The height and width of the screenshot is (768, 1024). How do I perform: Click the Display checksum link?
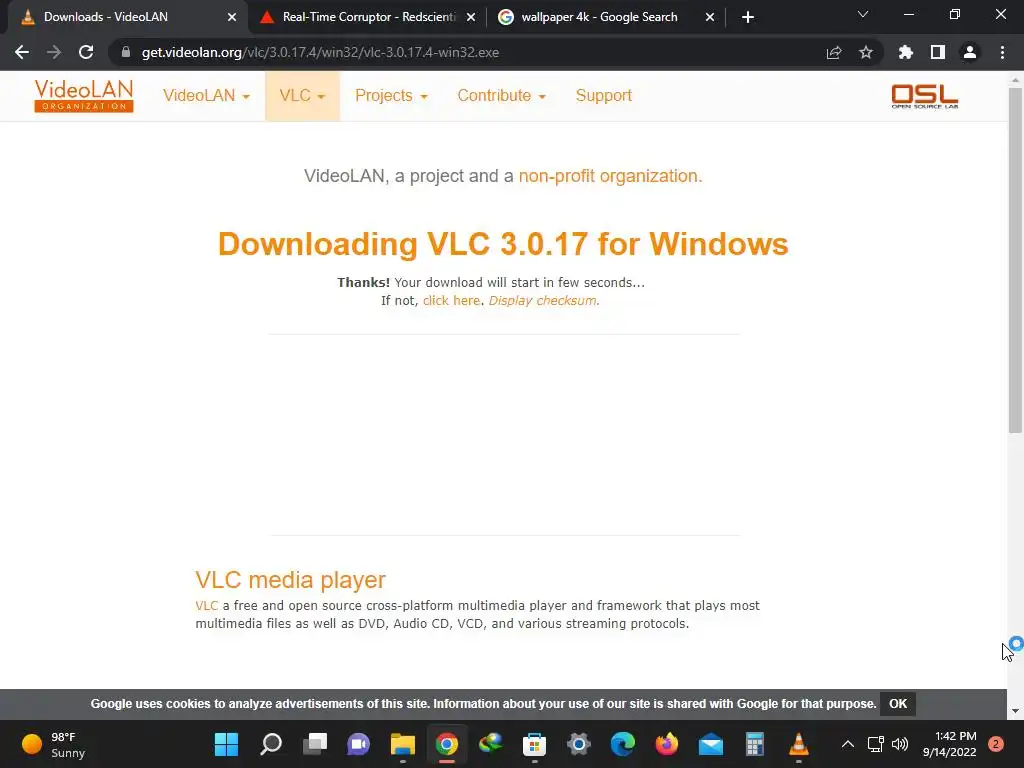[x=542, y=300]
